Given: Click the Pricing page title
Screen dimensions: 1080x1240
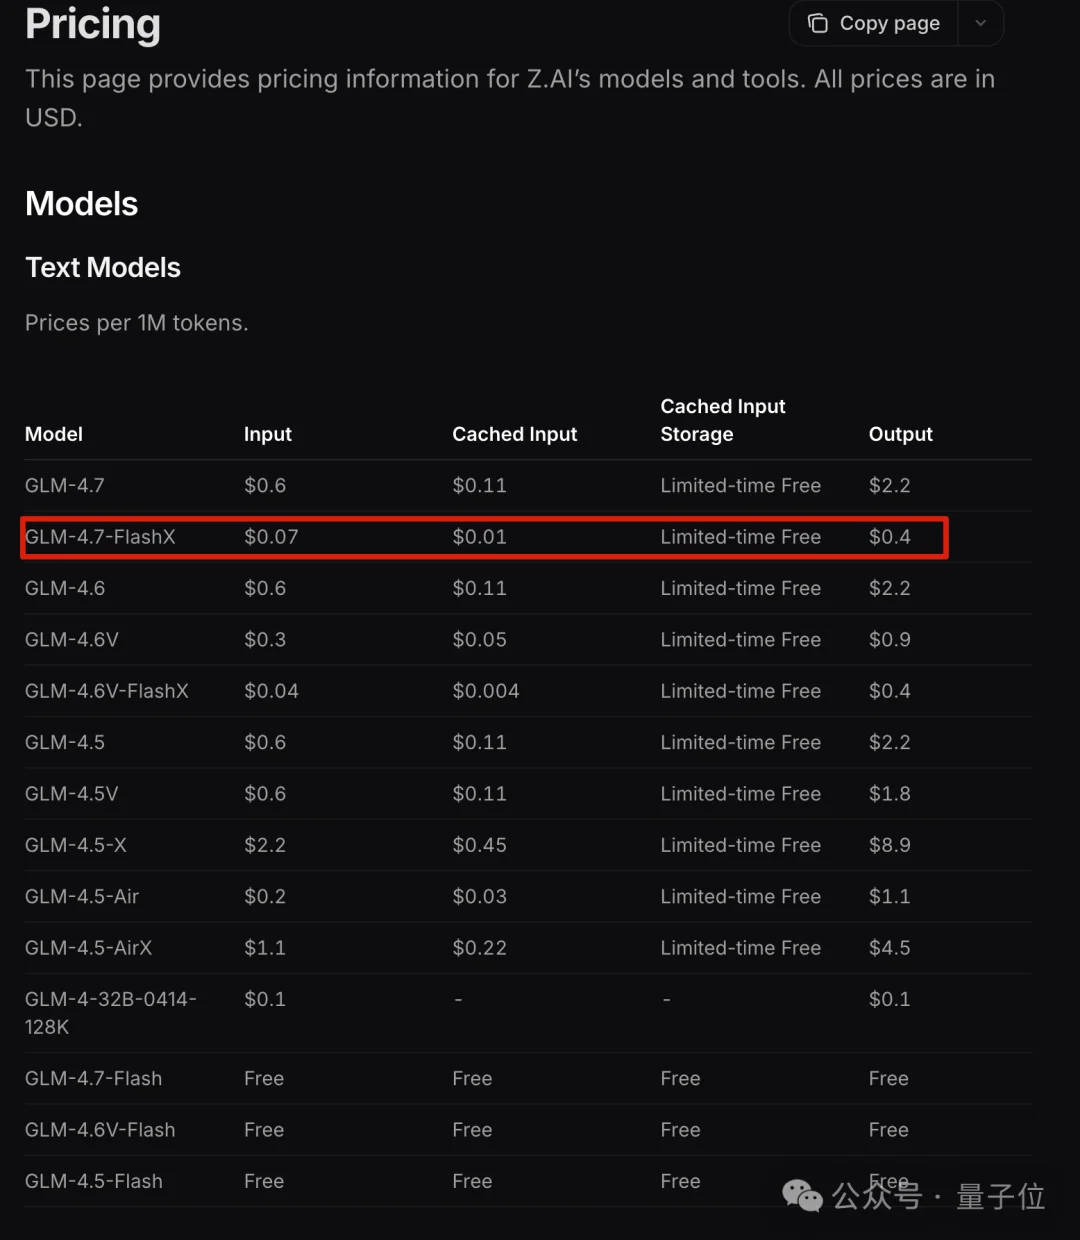Looking at the screenshot, I should (92, 25).
